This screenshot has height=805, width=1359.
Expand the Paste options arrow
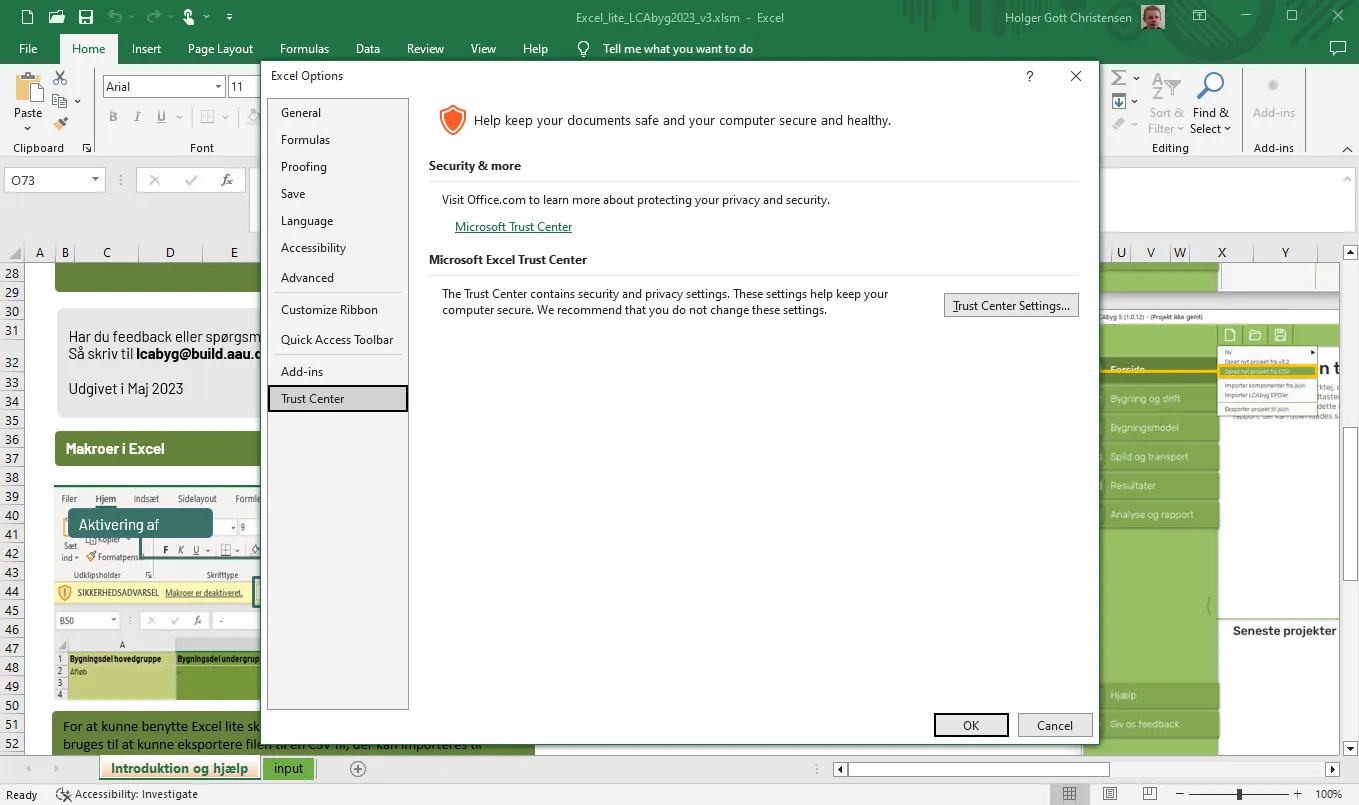[28, 127]
